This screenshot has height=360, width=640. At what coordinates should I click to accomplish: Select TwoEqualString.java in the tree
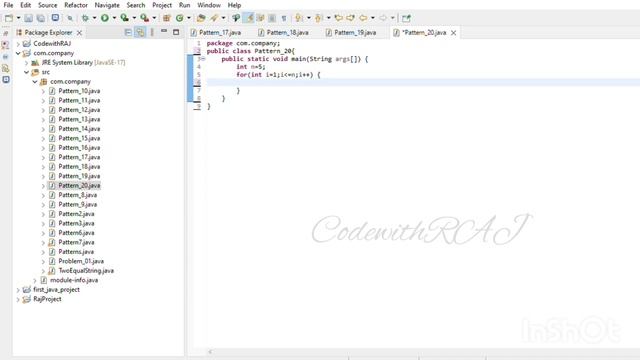tap(86, 271)
